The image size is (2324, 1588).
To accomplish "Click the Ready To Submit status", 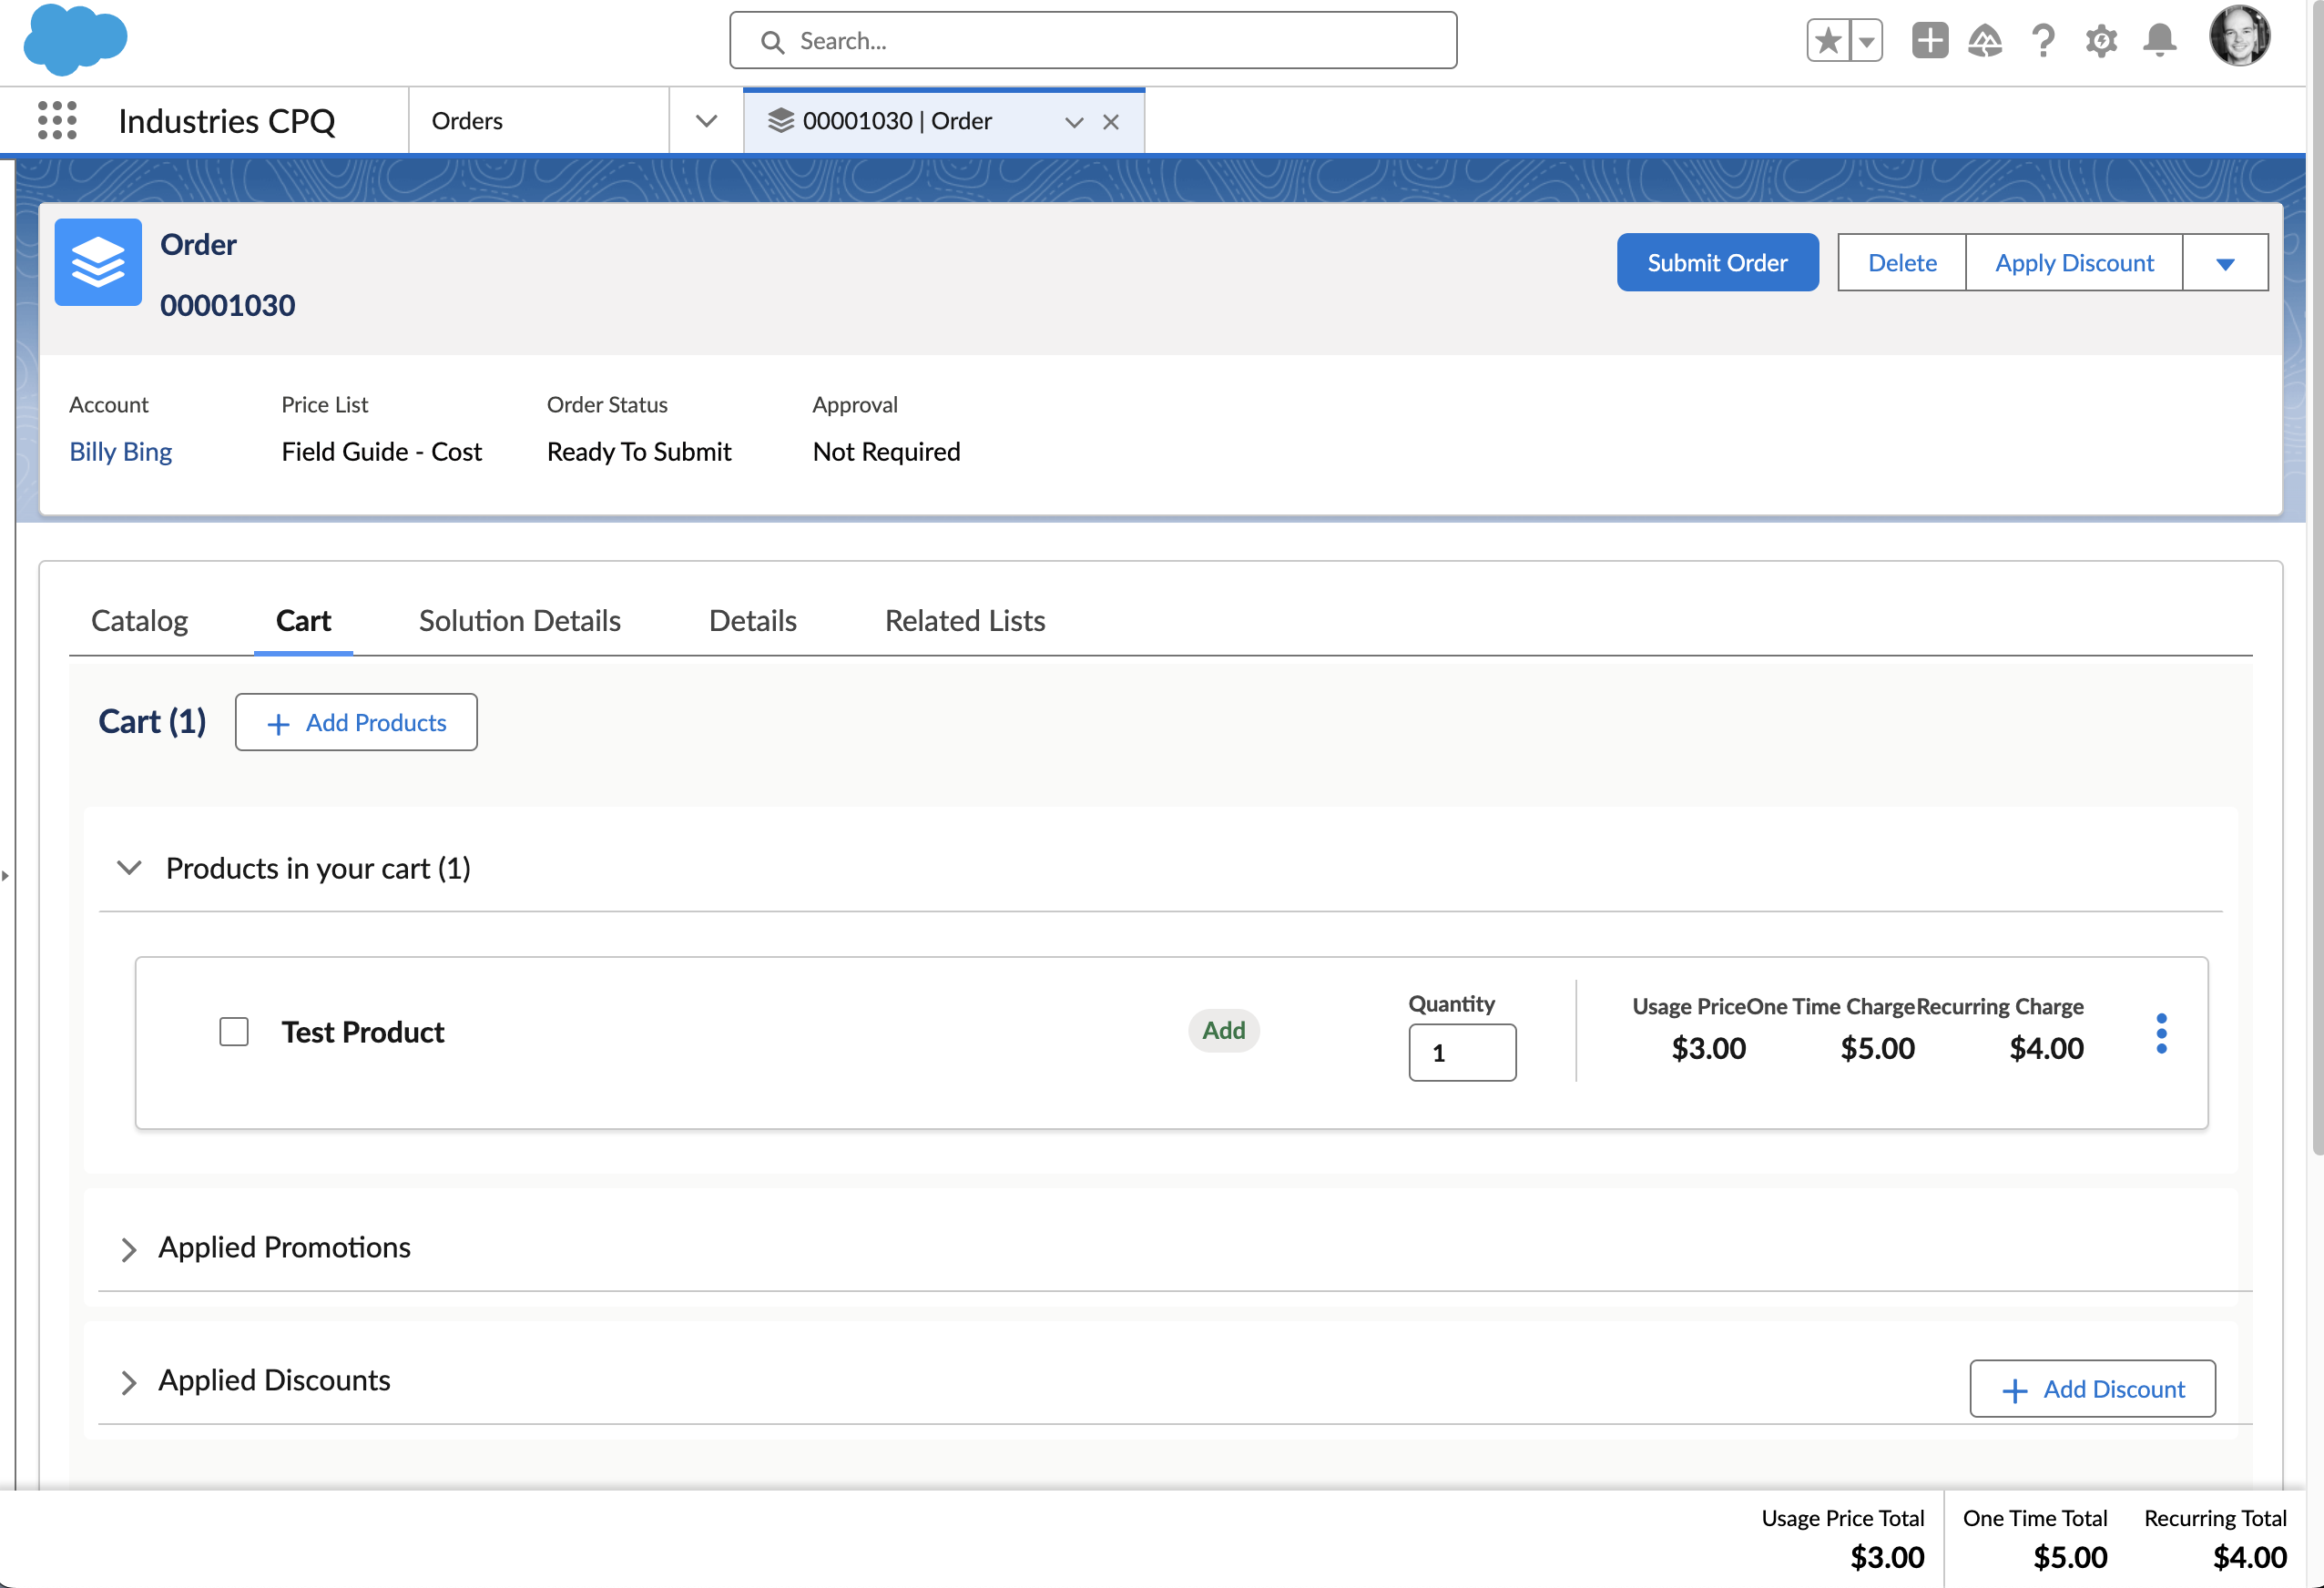I will coord(639,451).
